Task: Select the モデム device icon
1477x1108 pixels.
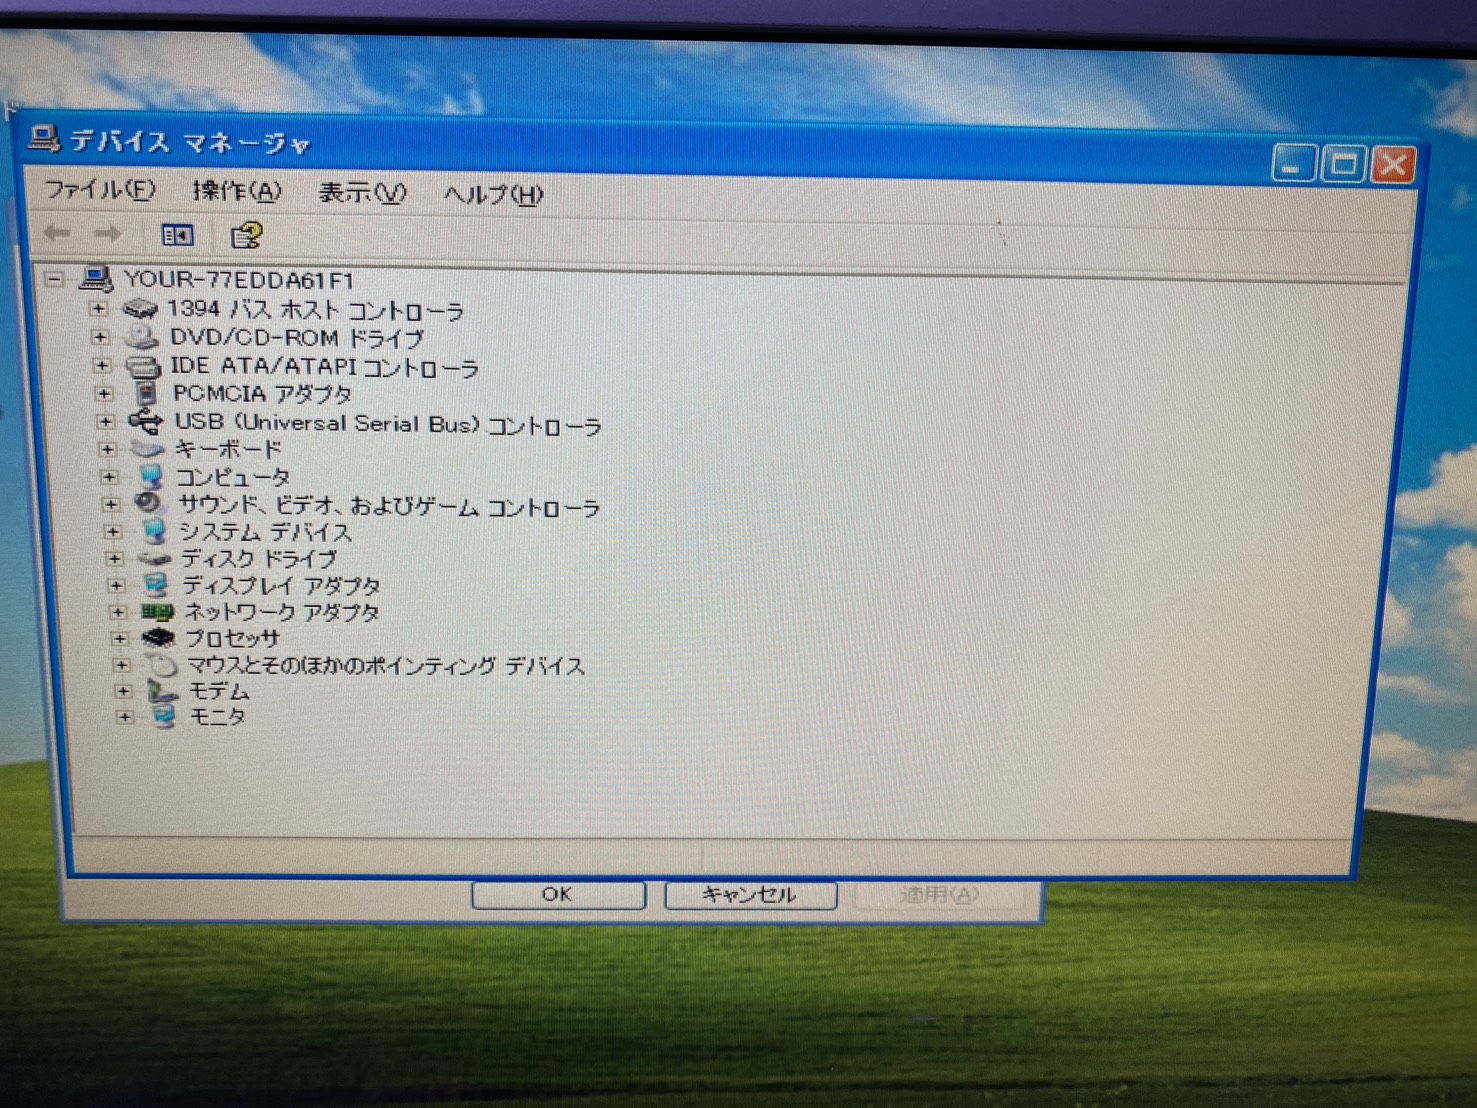Action: tap(162, 691)
